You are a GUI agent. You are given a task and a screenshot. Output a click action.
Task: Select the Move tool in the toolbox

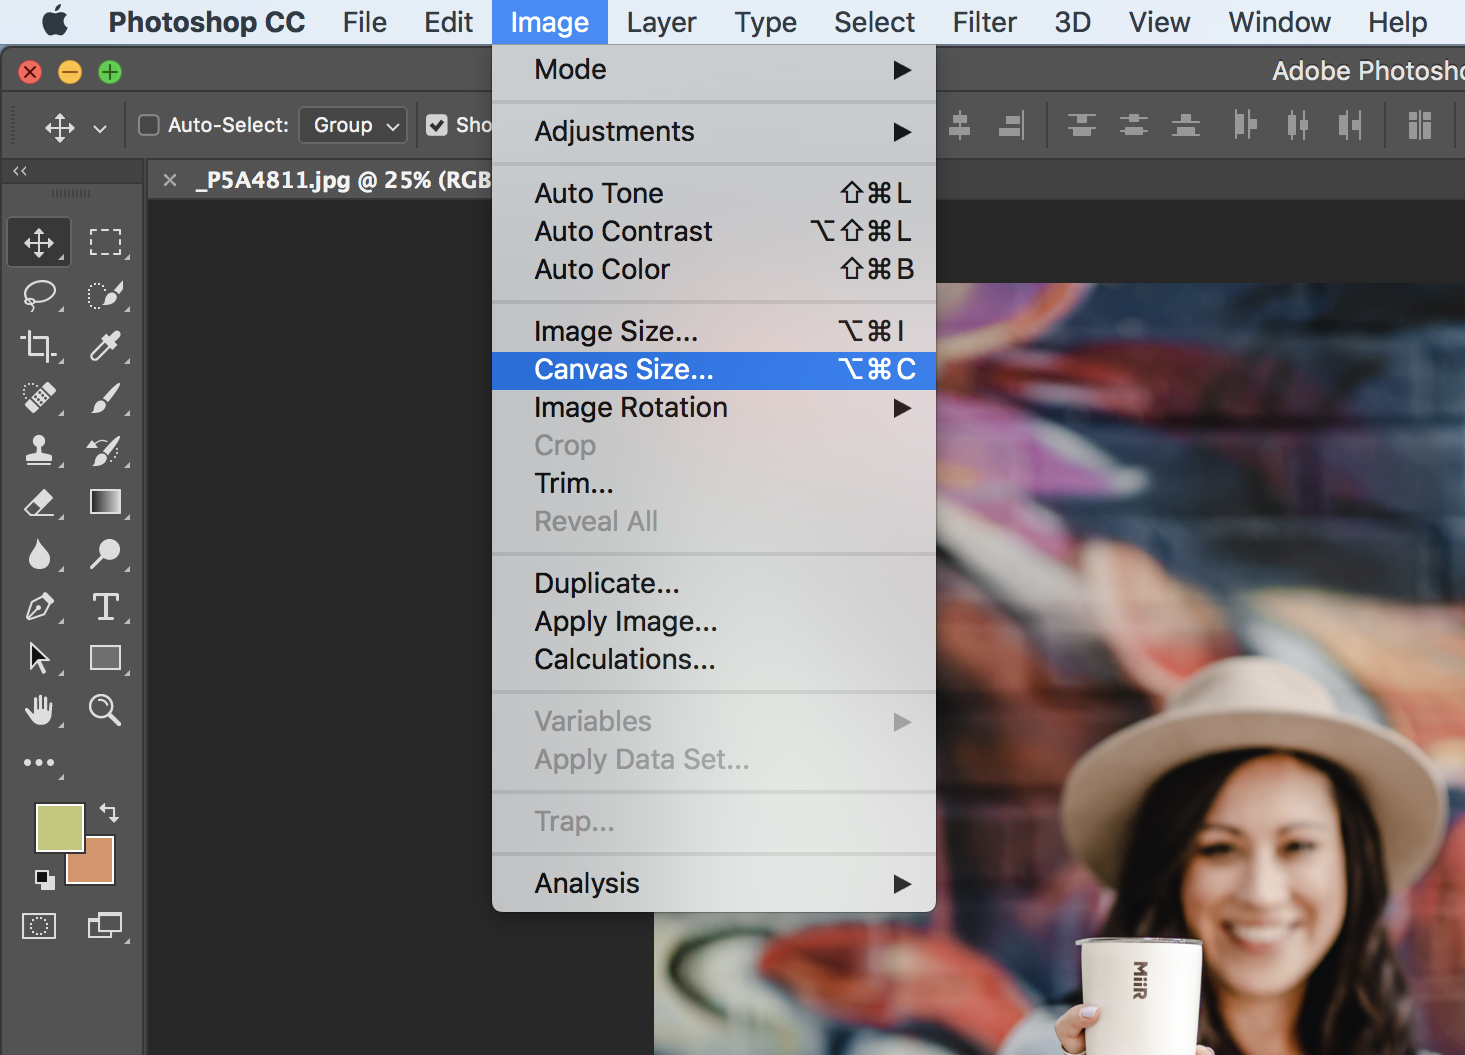pos(39,242)
